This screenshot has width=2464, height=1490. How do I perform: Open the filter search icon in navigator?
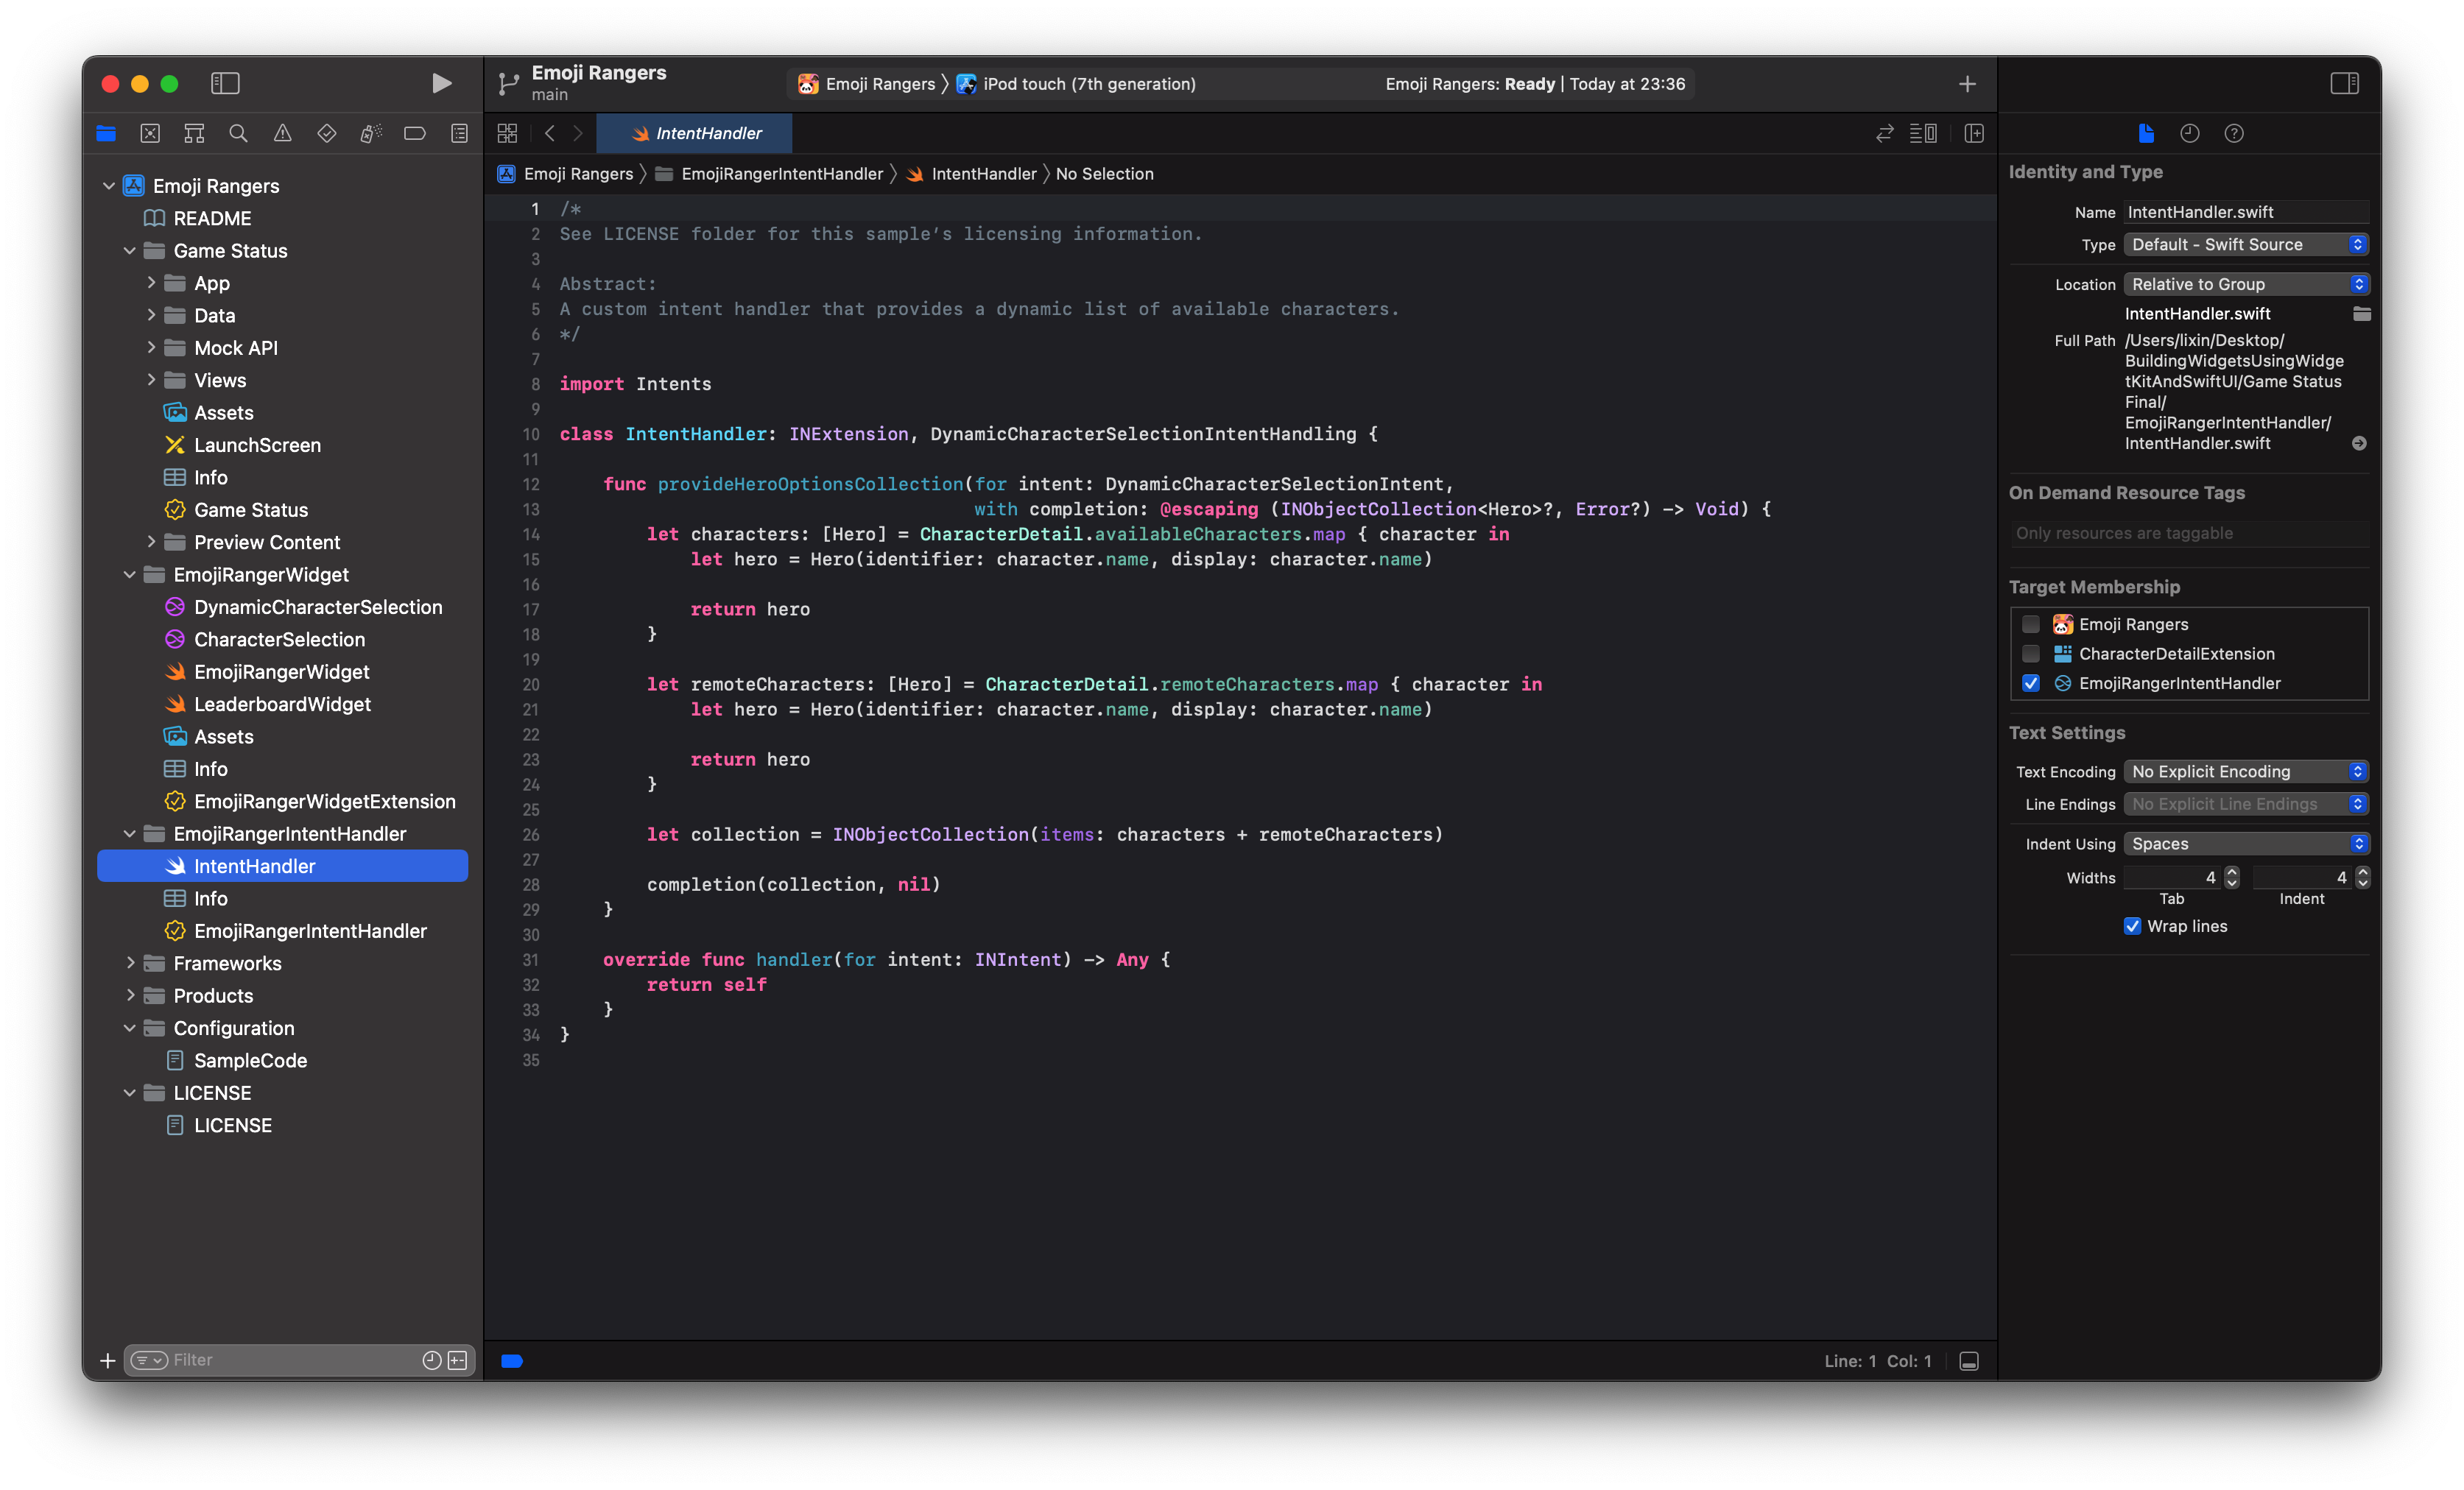coord(149,1360)
